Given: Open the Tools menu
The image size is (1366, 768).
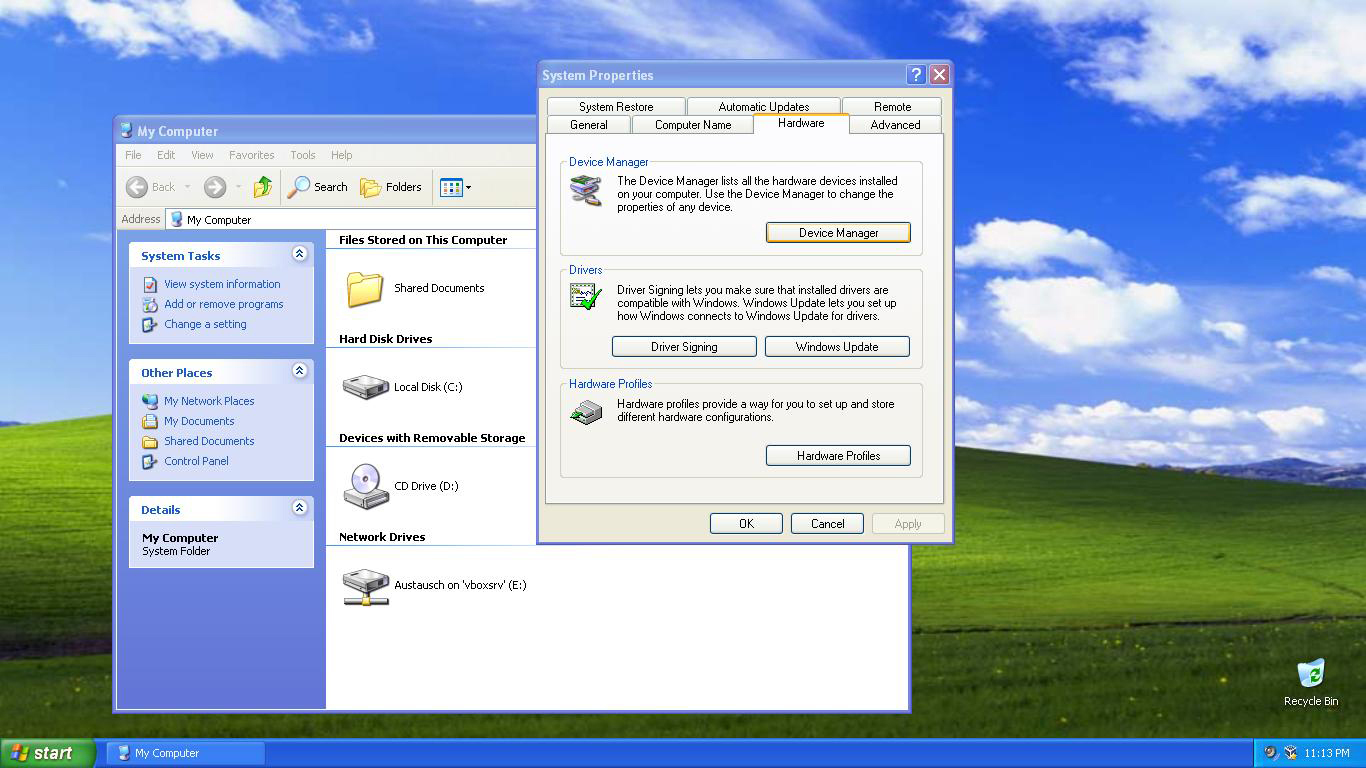Looking at the screenshot, I should 303,155.
